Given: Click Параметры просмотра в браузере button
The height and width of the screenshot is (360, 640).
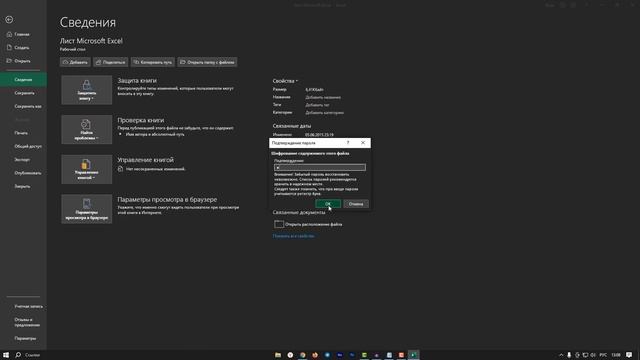Looking at the screenshot, I should [x=87, y=209].
